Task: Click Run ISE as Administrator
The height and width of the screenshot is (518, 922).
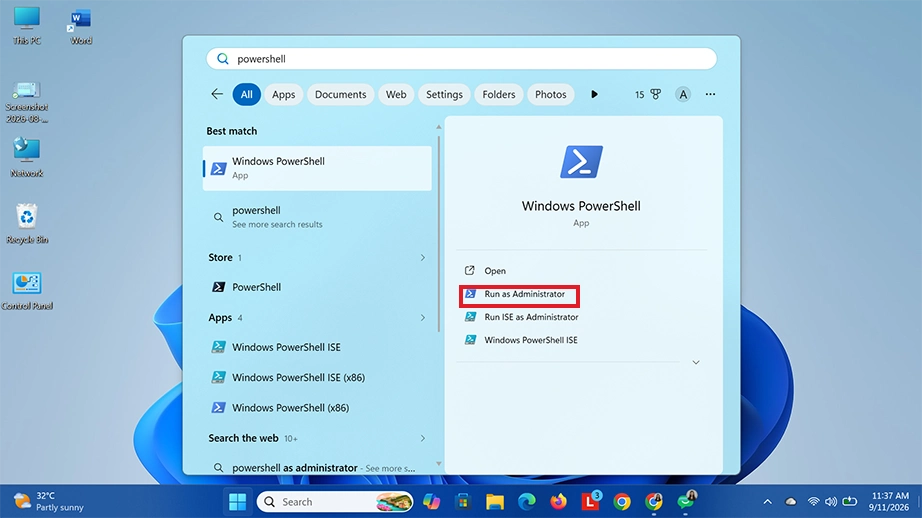Action: coord(522,317)
